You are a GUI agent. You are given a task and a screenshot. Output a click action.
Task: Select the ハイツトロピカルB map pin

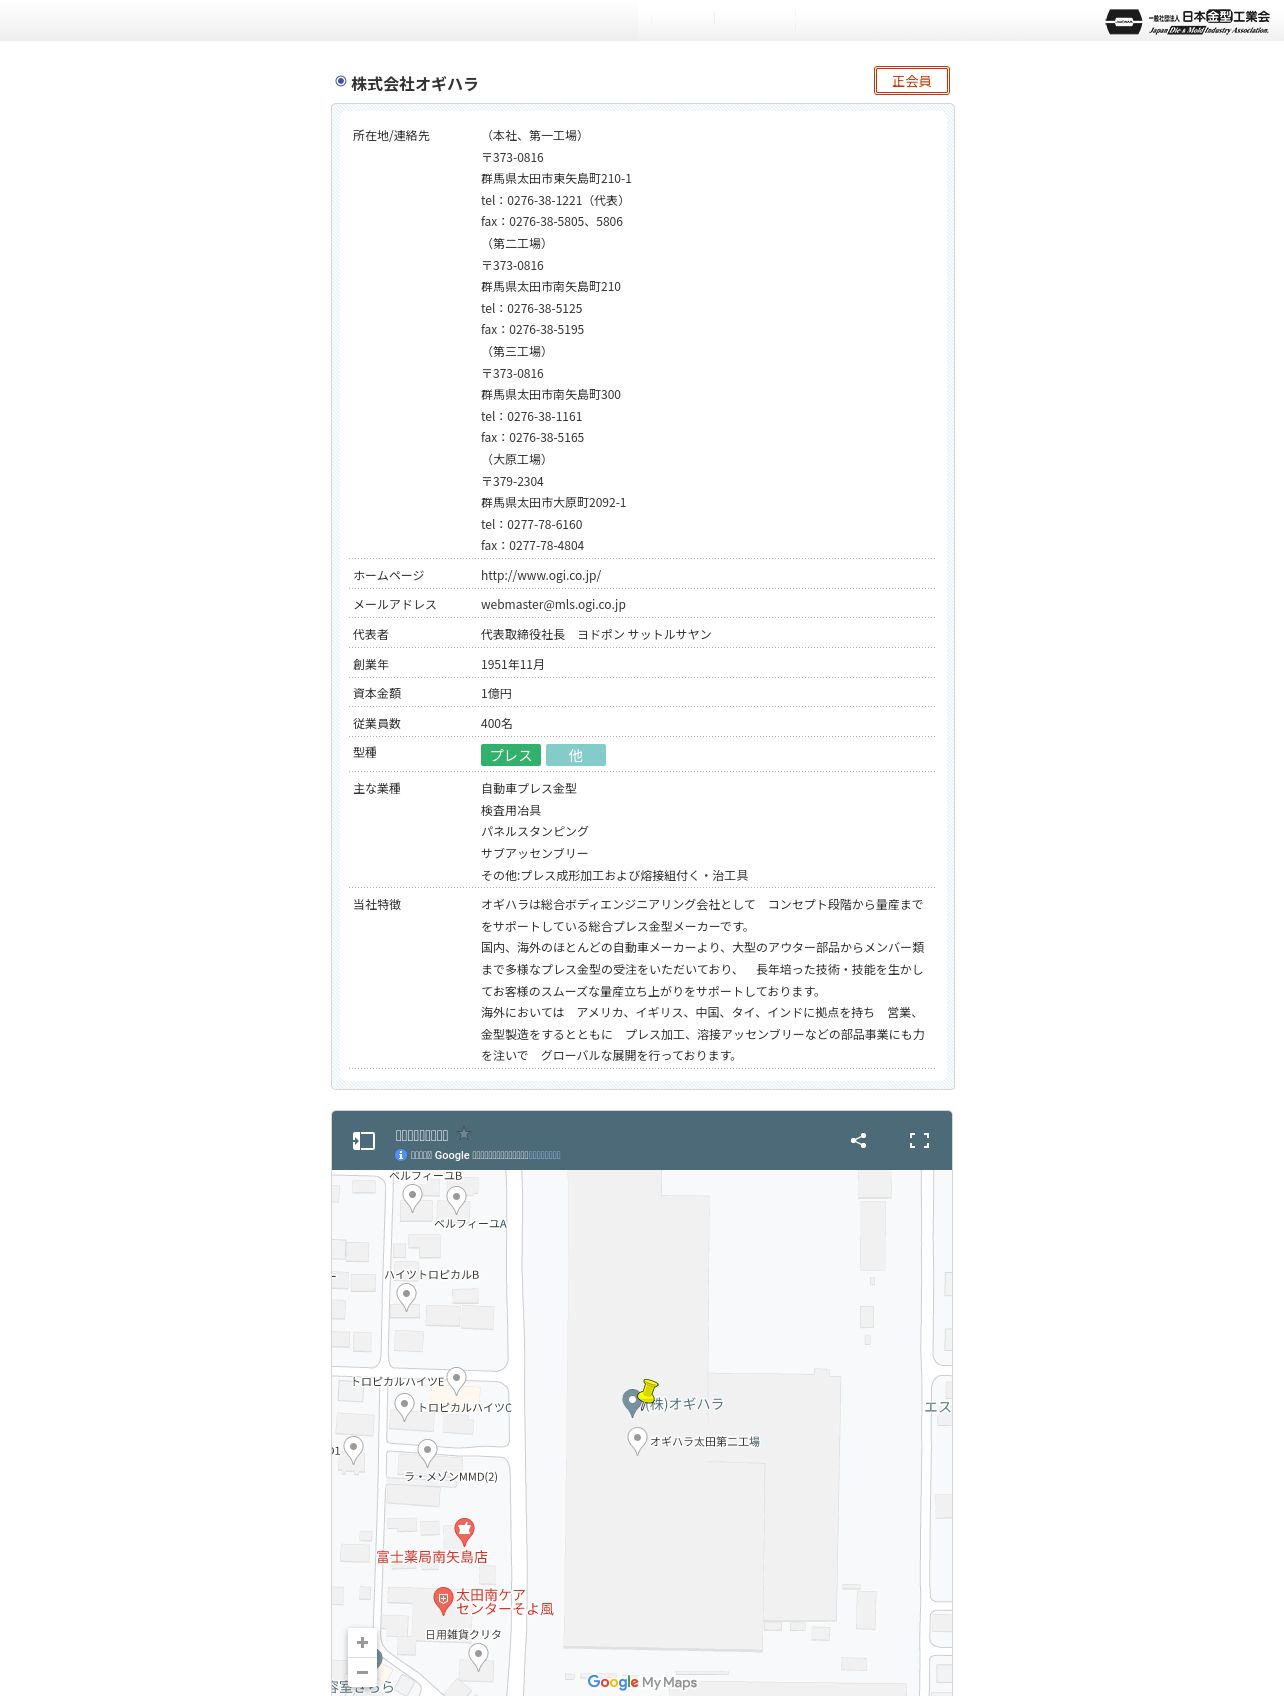click(406, 1296)
